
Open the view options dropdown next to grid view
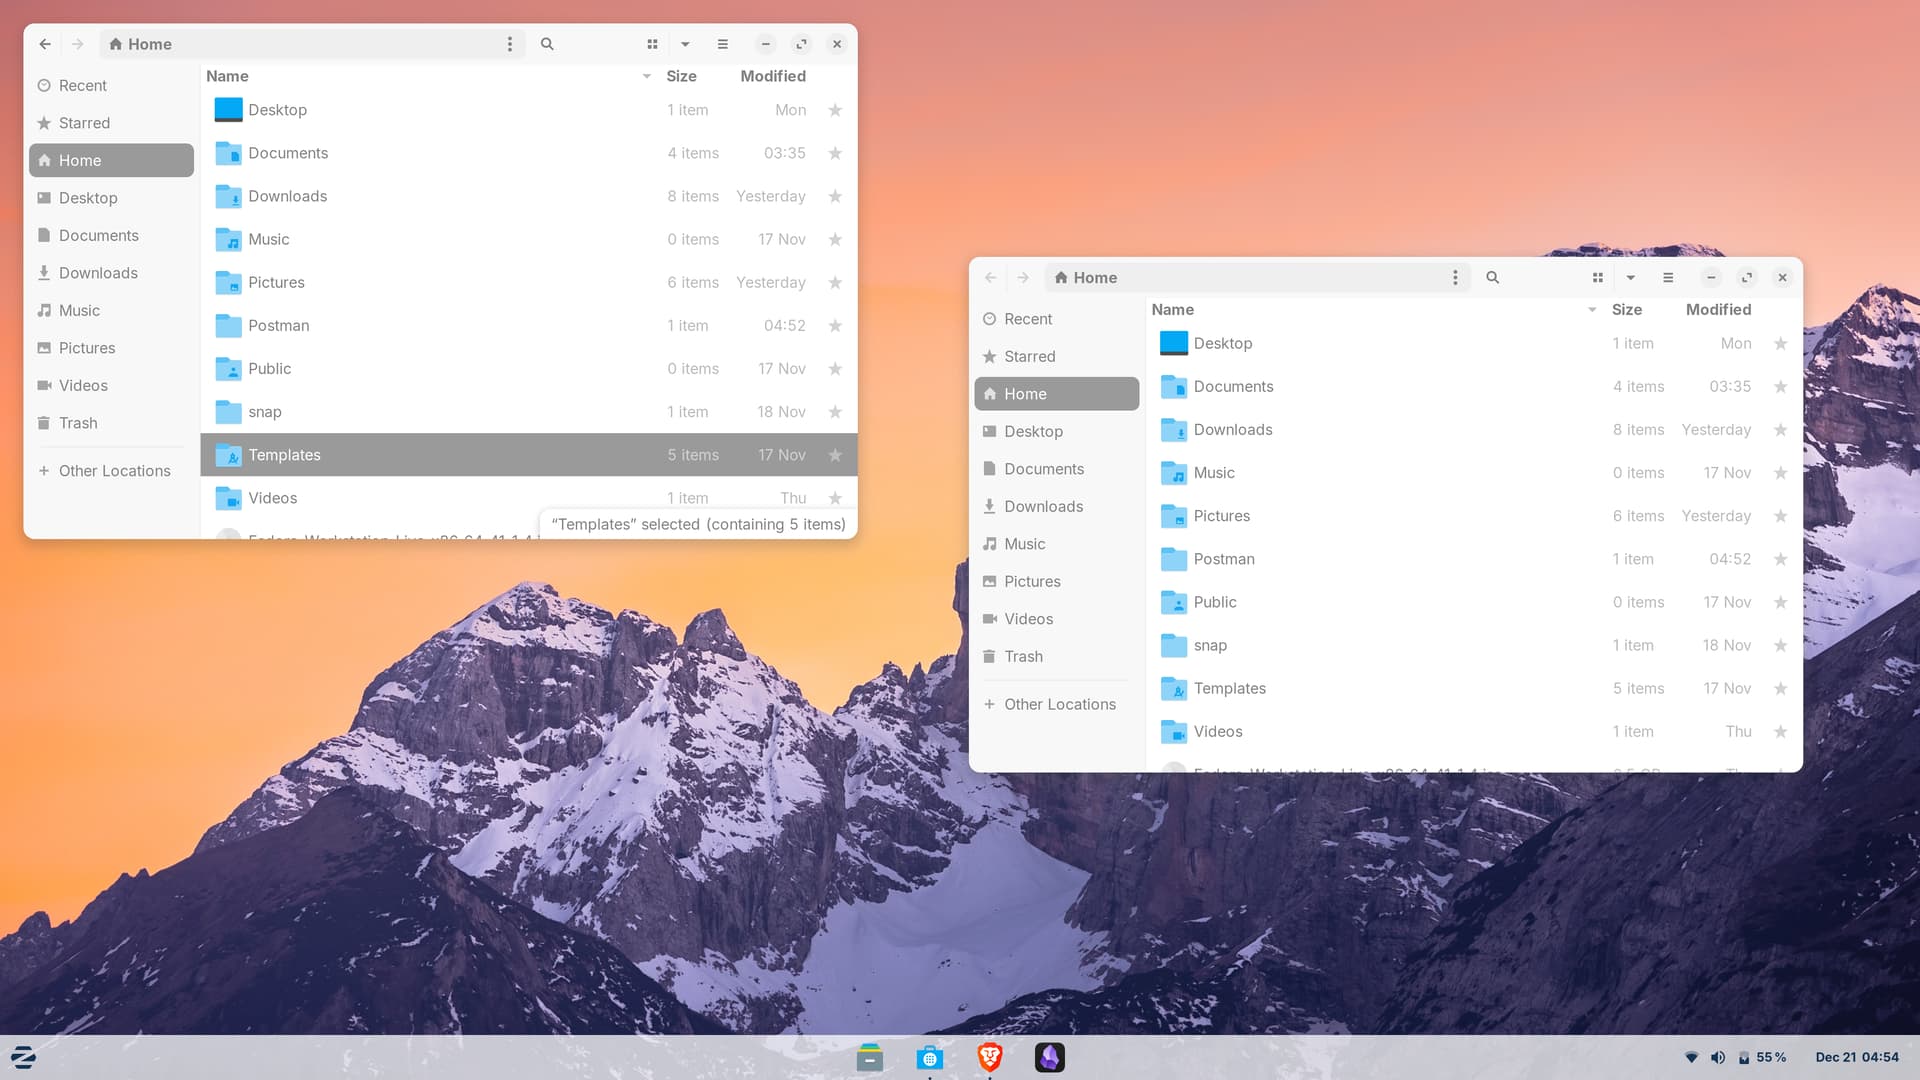tap(1631, 277)
